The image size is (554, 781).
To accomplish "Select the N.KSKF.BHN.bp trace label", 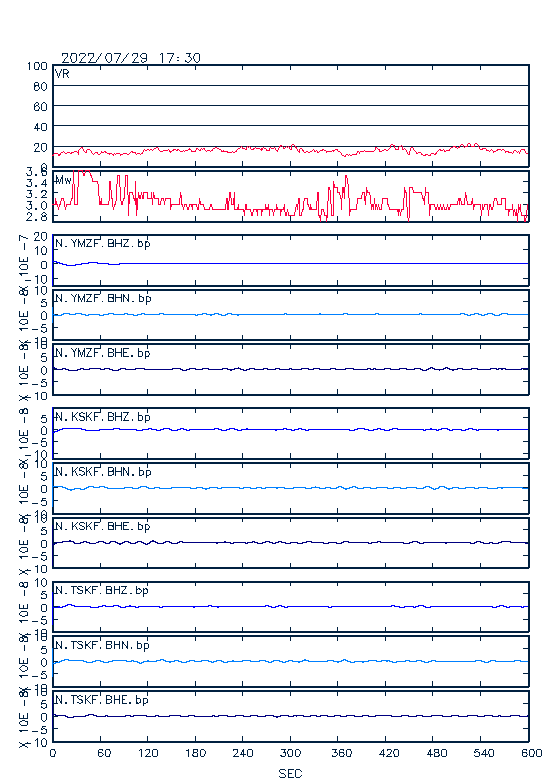I will click(x=103, y=472).
